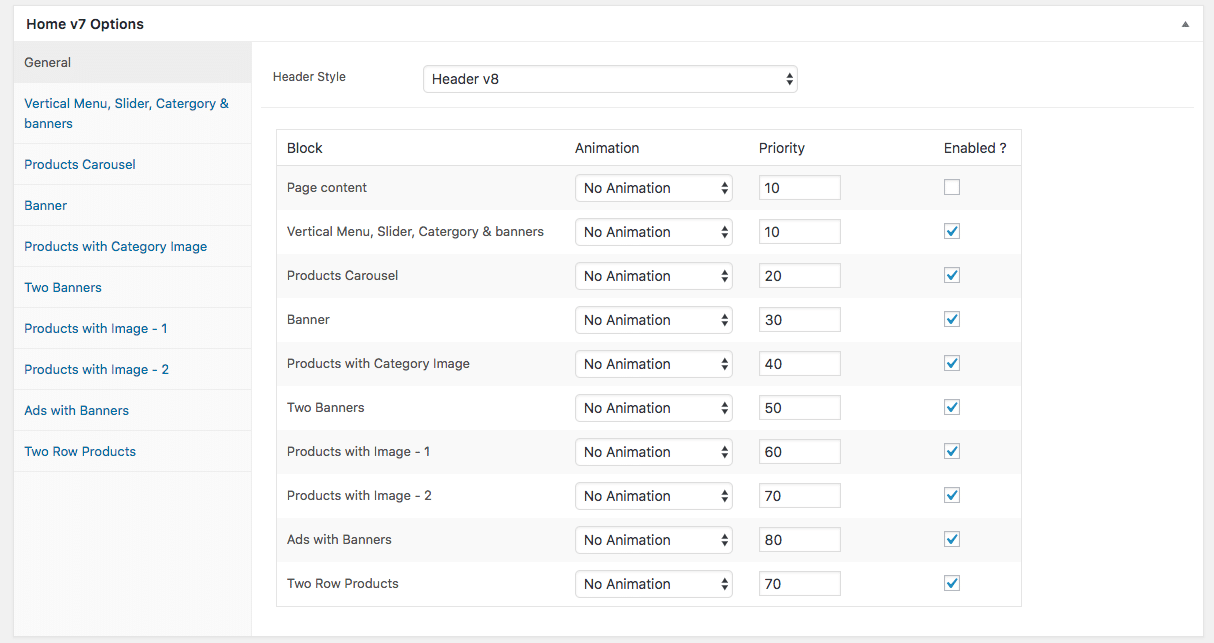Click Priority field for Page content
Viewport: 1214px width, 643px height.
(800, 188)
